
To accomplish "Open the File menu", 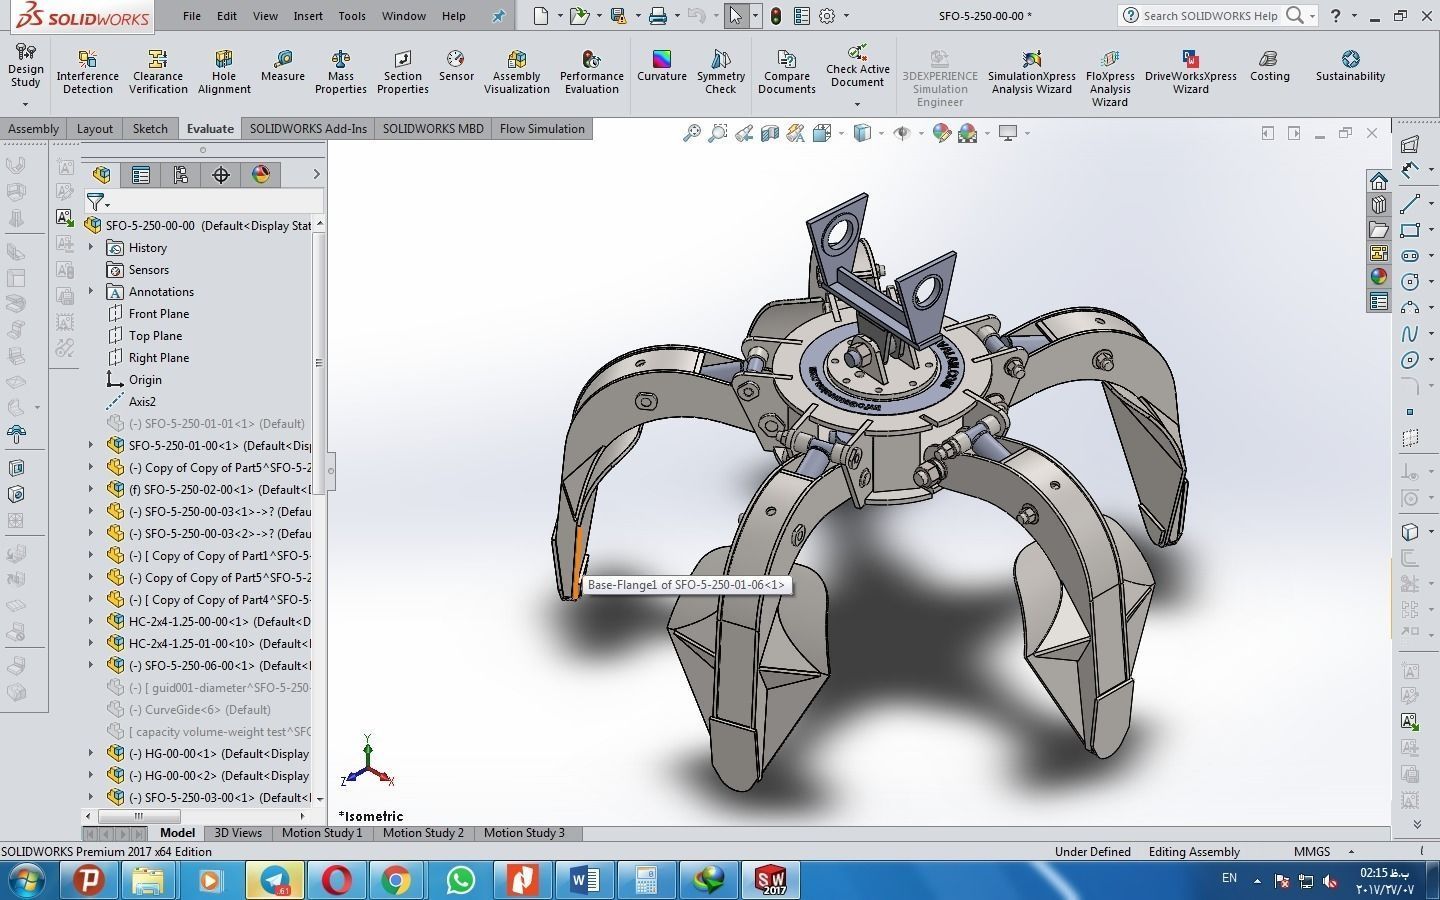I will [192, 16].
